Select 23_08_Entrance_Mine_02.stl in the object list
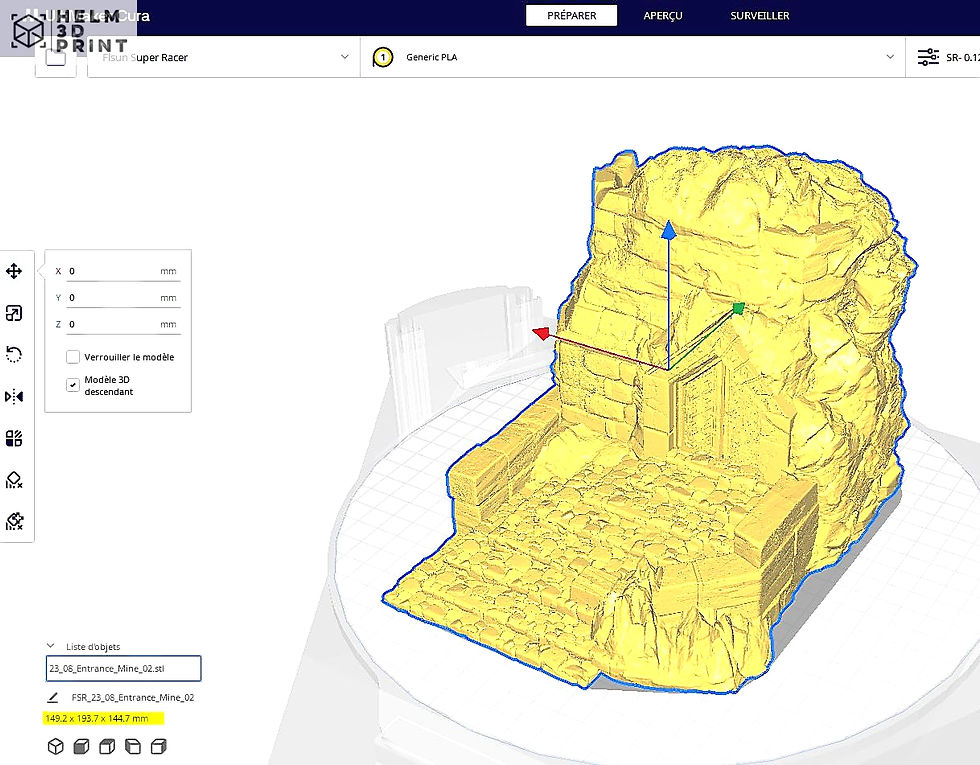 pyautogui.click(x=123, y=668)
